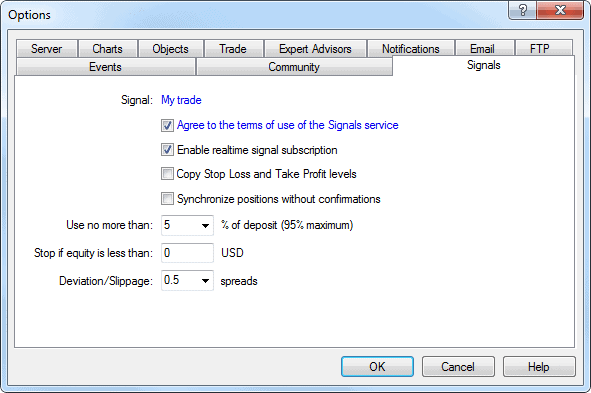Viewport: 591px width, 393px height.
Task: Enable Copy Stop Loss and Take Profit levels
Action: pyautogui.click(x=167, y=174)
